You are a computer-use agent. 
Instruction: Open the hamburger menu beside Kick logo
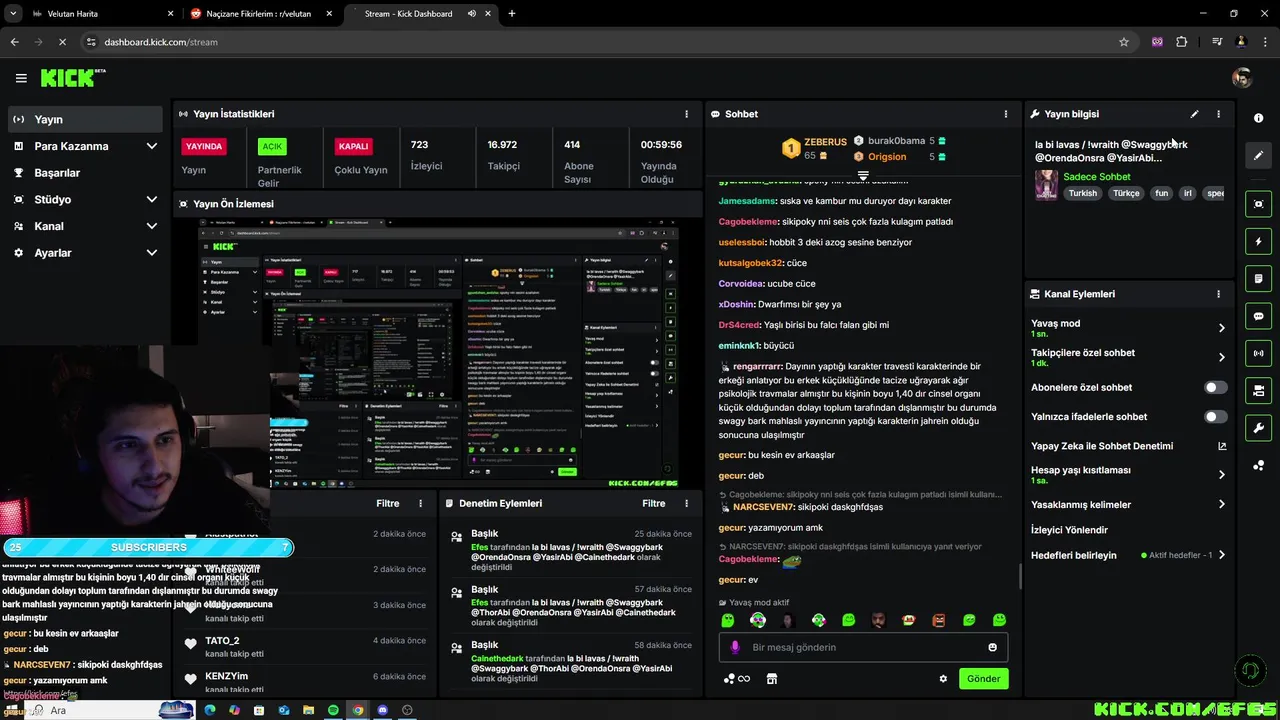[21, 78]
